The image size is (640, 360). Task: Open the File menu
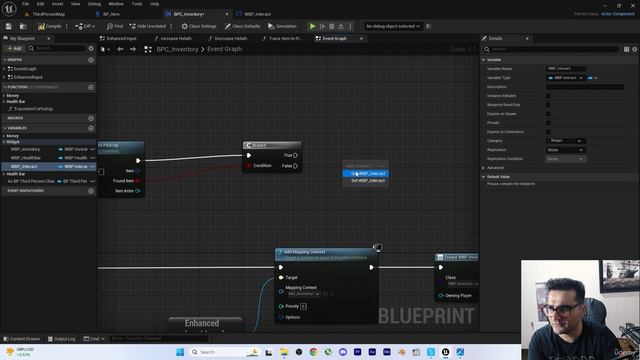25,4
